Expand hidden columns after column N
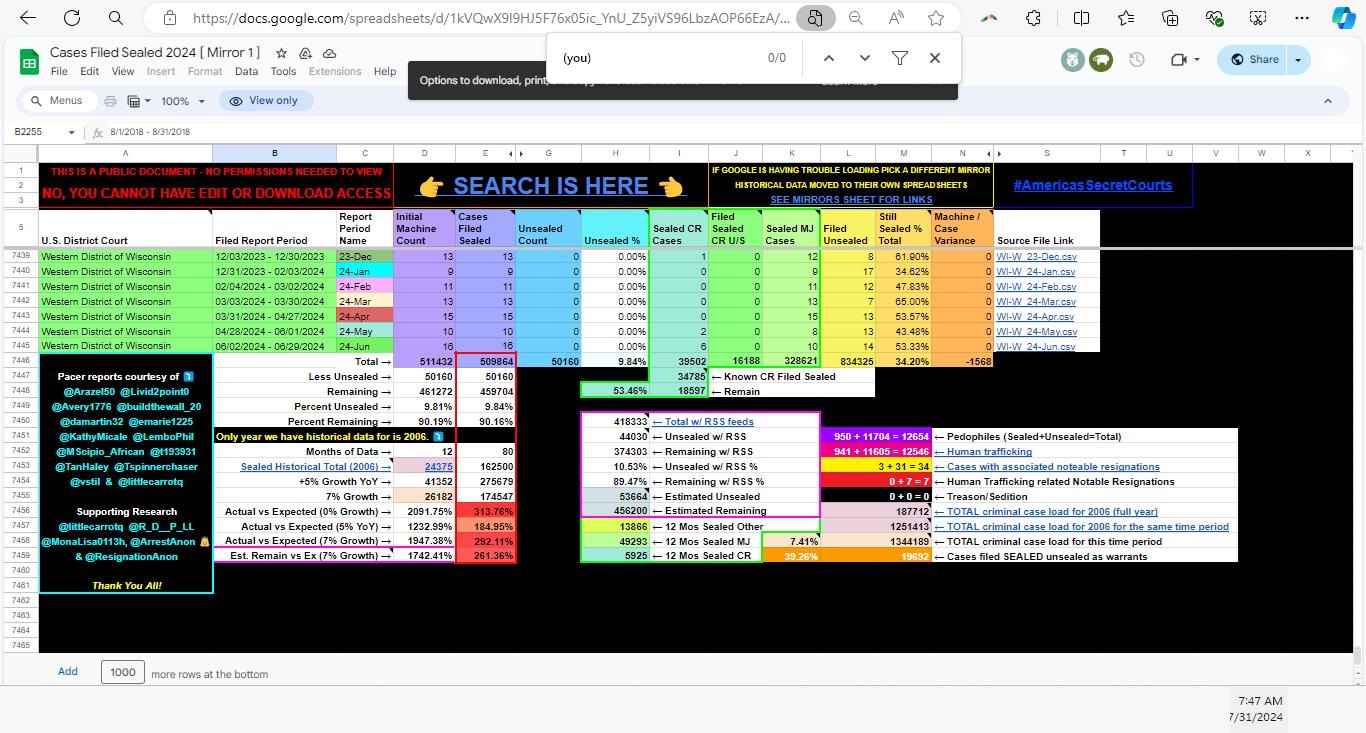 (994, 153)
